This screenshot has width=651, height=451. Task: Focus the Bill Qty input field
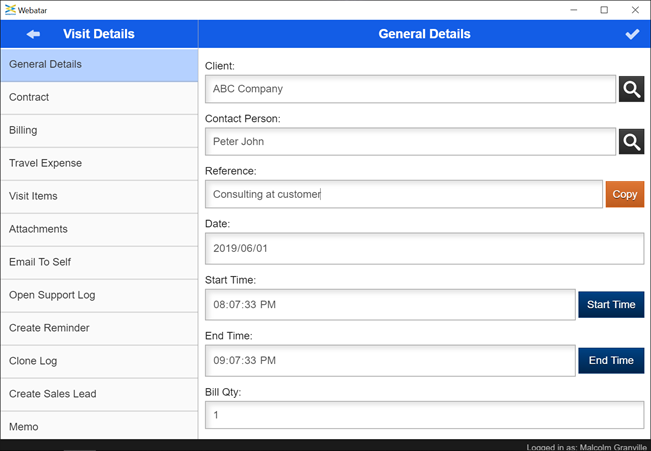pos(424,415)
